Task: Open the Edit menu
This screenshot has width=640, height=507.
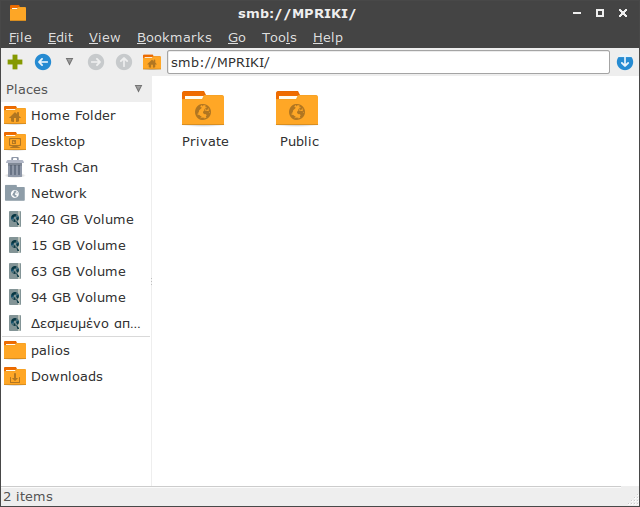Action: click(60, 38)
